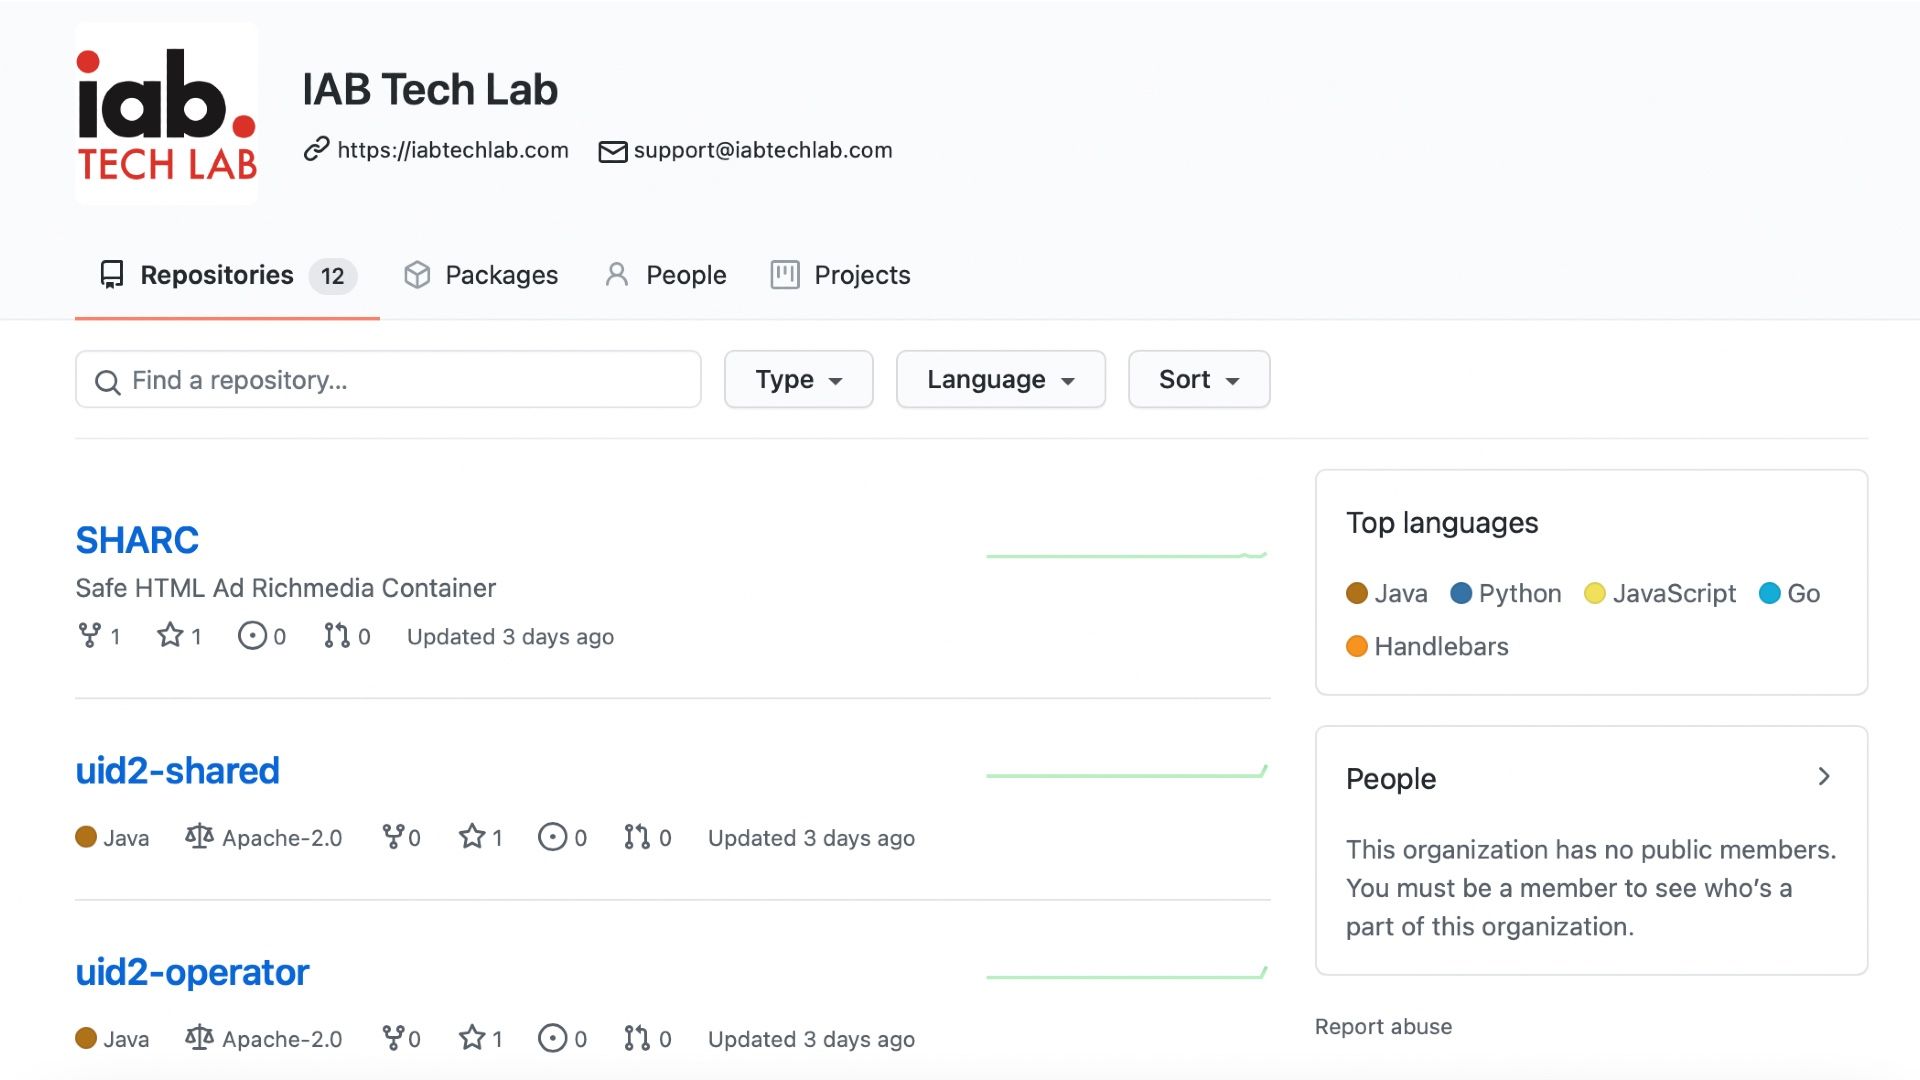Image resolution: width=1920 pixels, height=1080 pixels.
Task: Click the issues icon on the SHARC repo
Action: coord(253,635)
